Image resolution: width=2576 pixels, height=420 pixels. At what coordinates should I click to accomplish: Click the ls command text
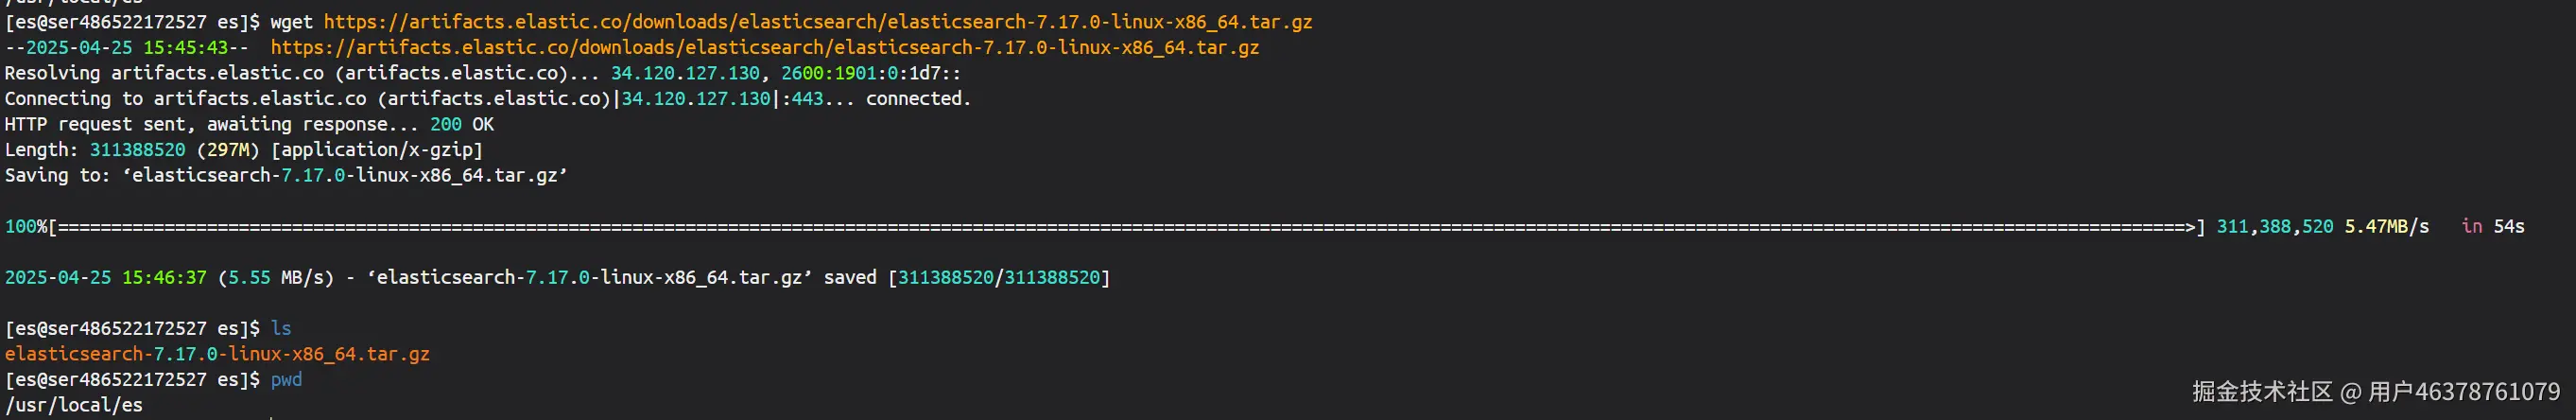coord(281,329)
